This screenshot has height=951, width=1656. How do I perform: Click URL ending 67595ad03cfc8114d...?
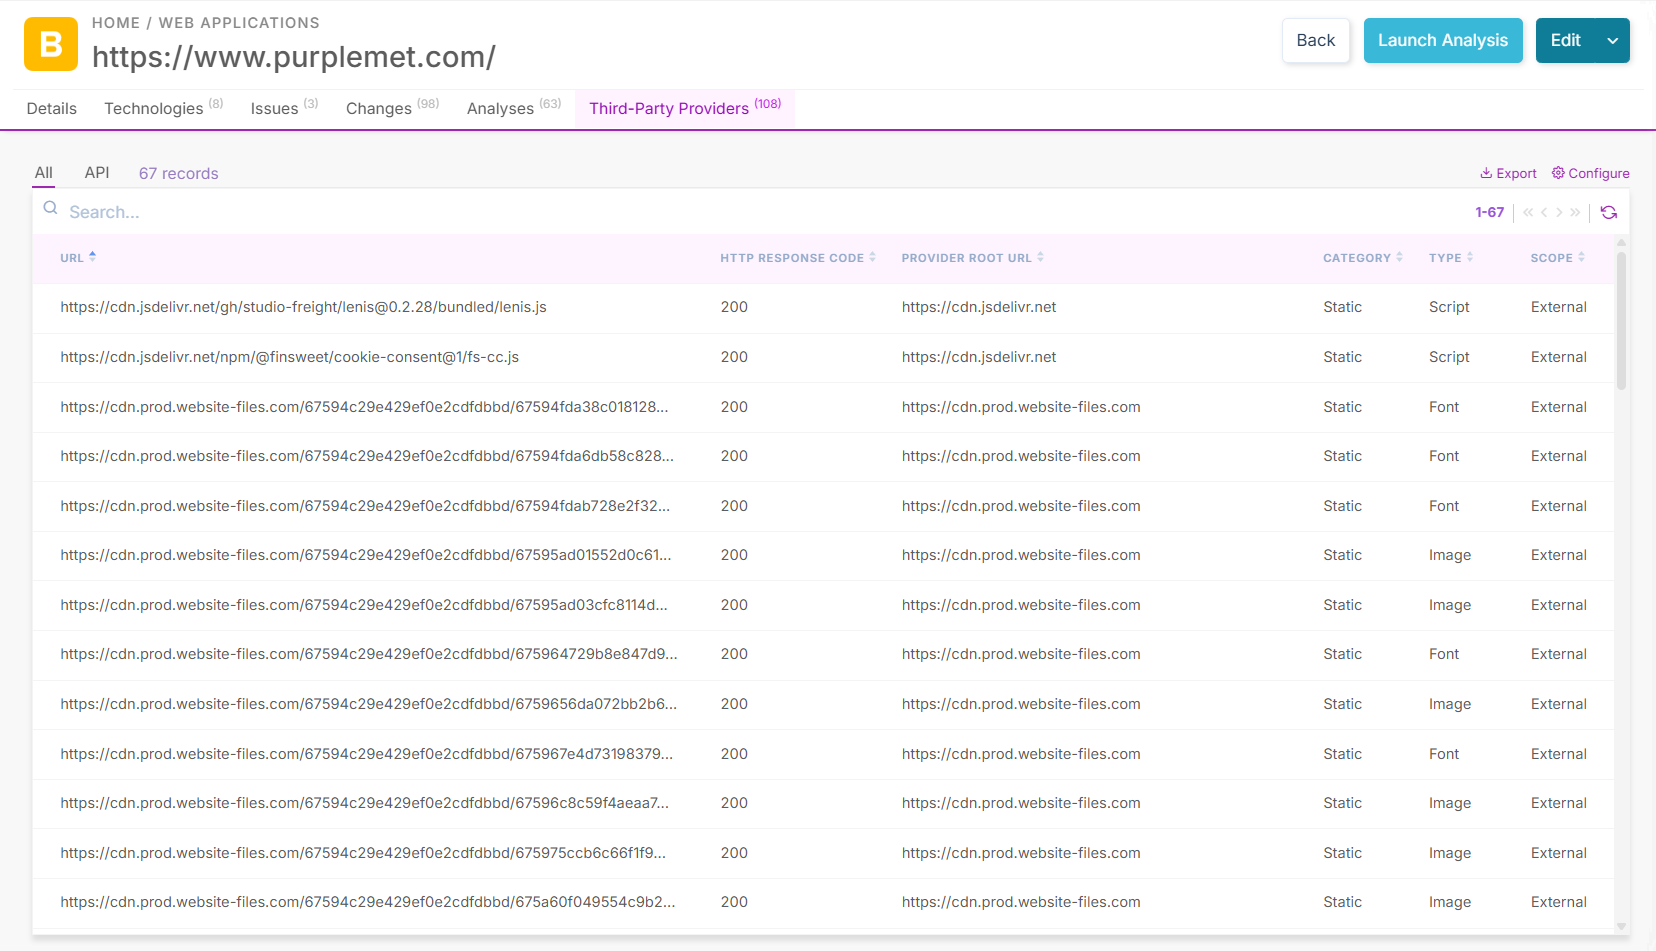pos(364,605)
